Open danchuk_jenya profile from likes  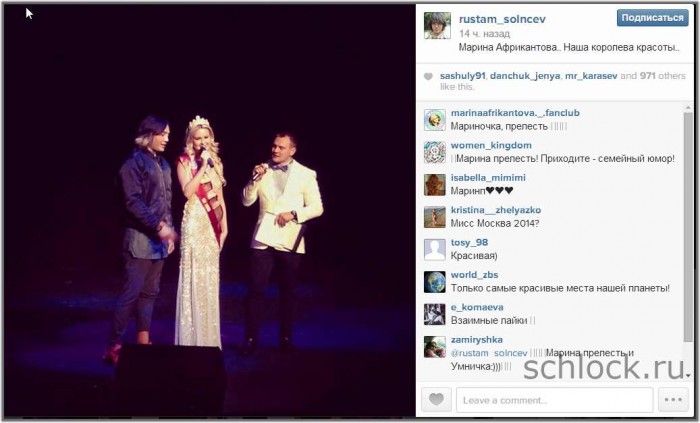point(525,76)
